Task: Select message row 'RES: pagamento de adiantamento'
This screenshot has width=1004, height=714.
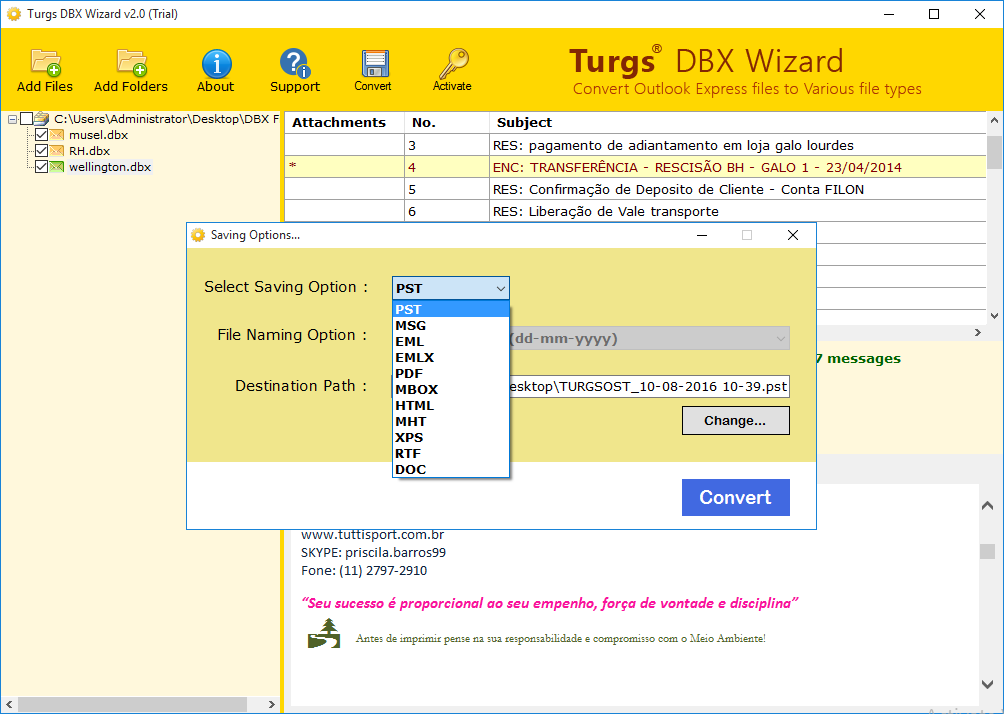Action: (635, 145)
